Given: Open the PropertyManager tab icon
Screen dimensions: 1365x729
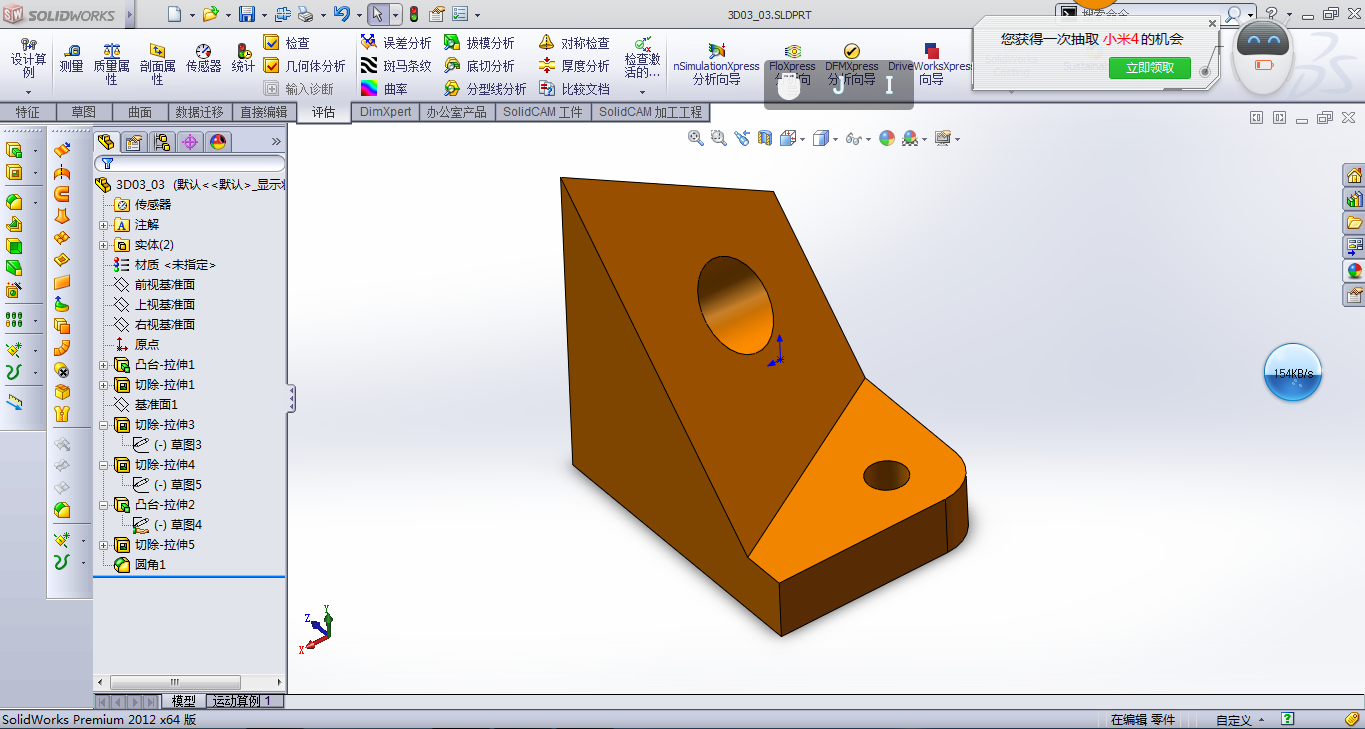Looking at the screenshot, I should pyautogui.click(x=134, y=142).
